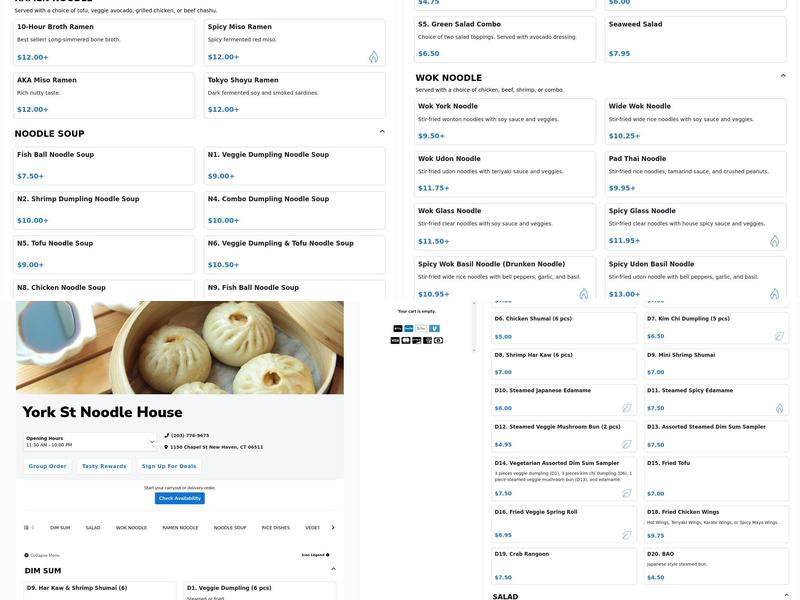Click the leaf icon on Fried Veggie Spring Roll

[x=627, y=535]
